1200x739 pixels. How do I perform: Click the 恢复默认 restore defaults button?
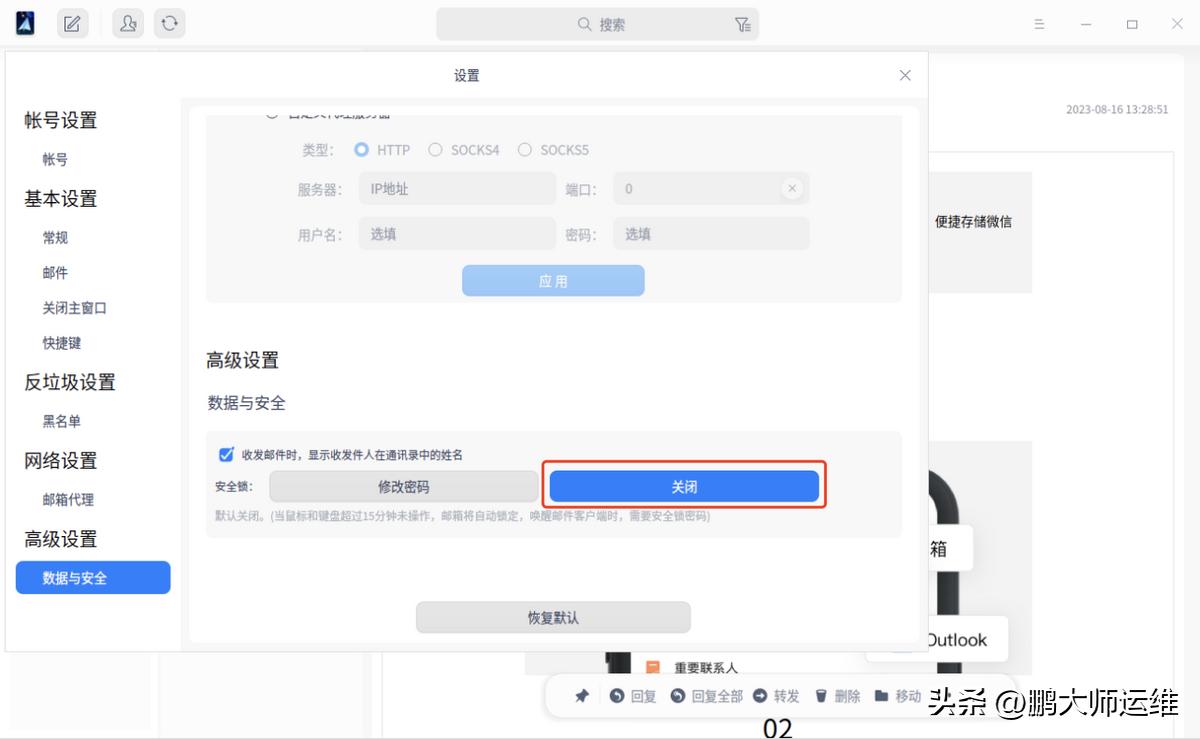point(553,617)
